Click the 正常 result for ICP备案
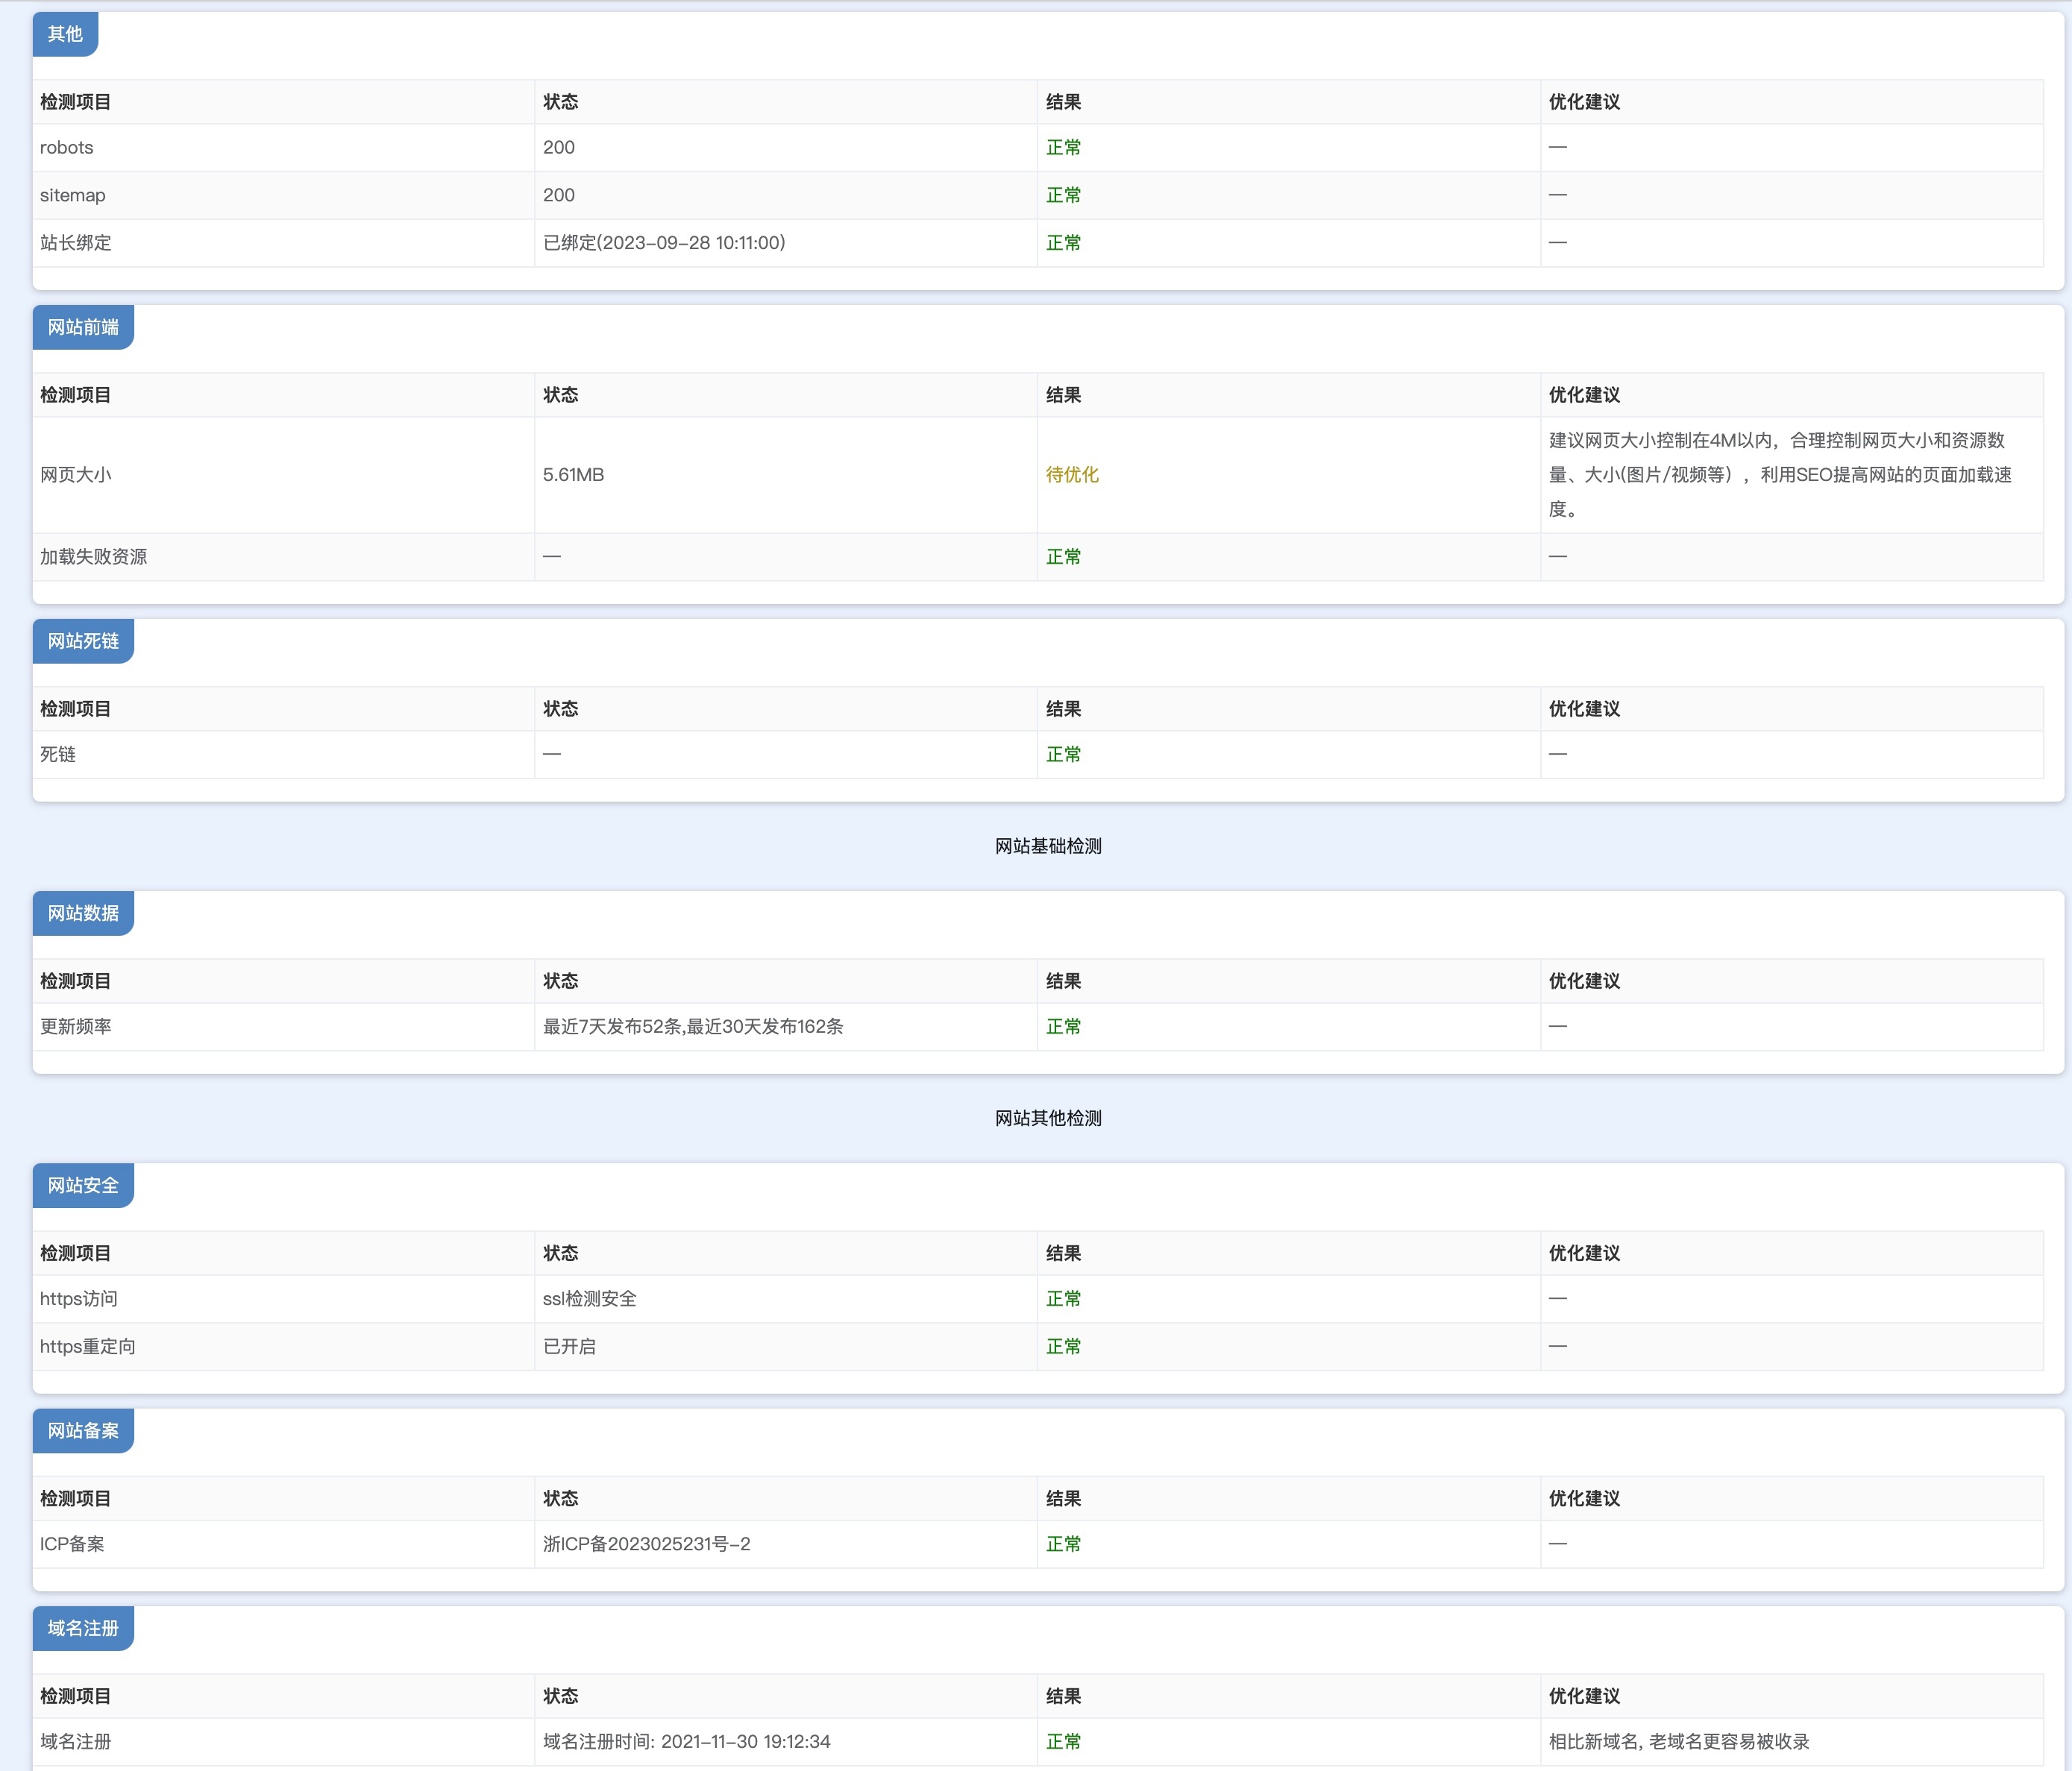Screen dimensions: 2072x1771 [x=1064, y=1544]
